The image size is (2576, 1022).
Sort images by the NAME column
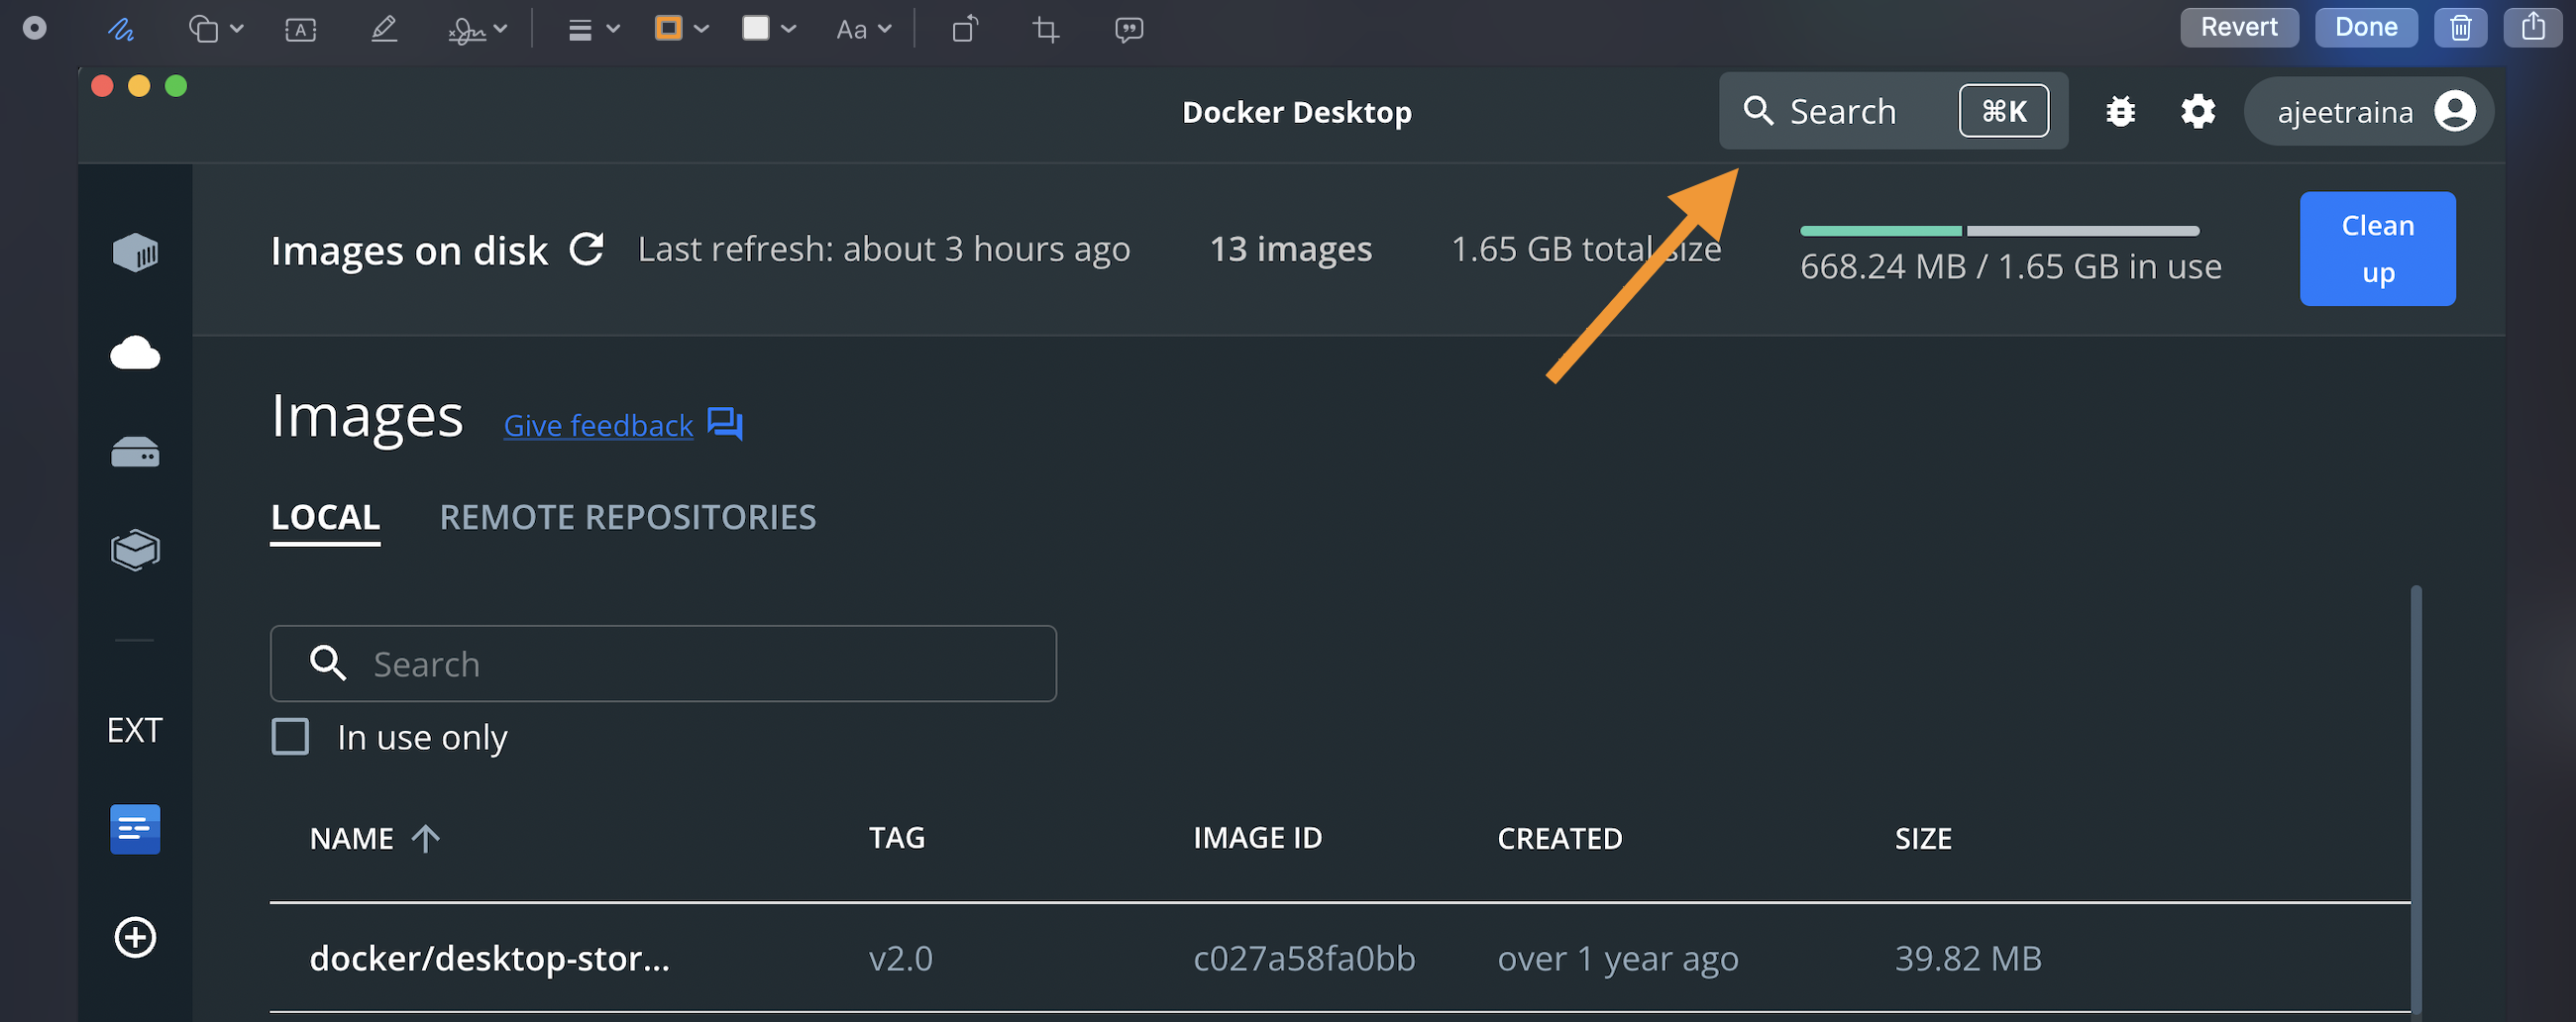[x=375, y=838]
